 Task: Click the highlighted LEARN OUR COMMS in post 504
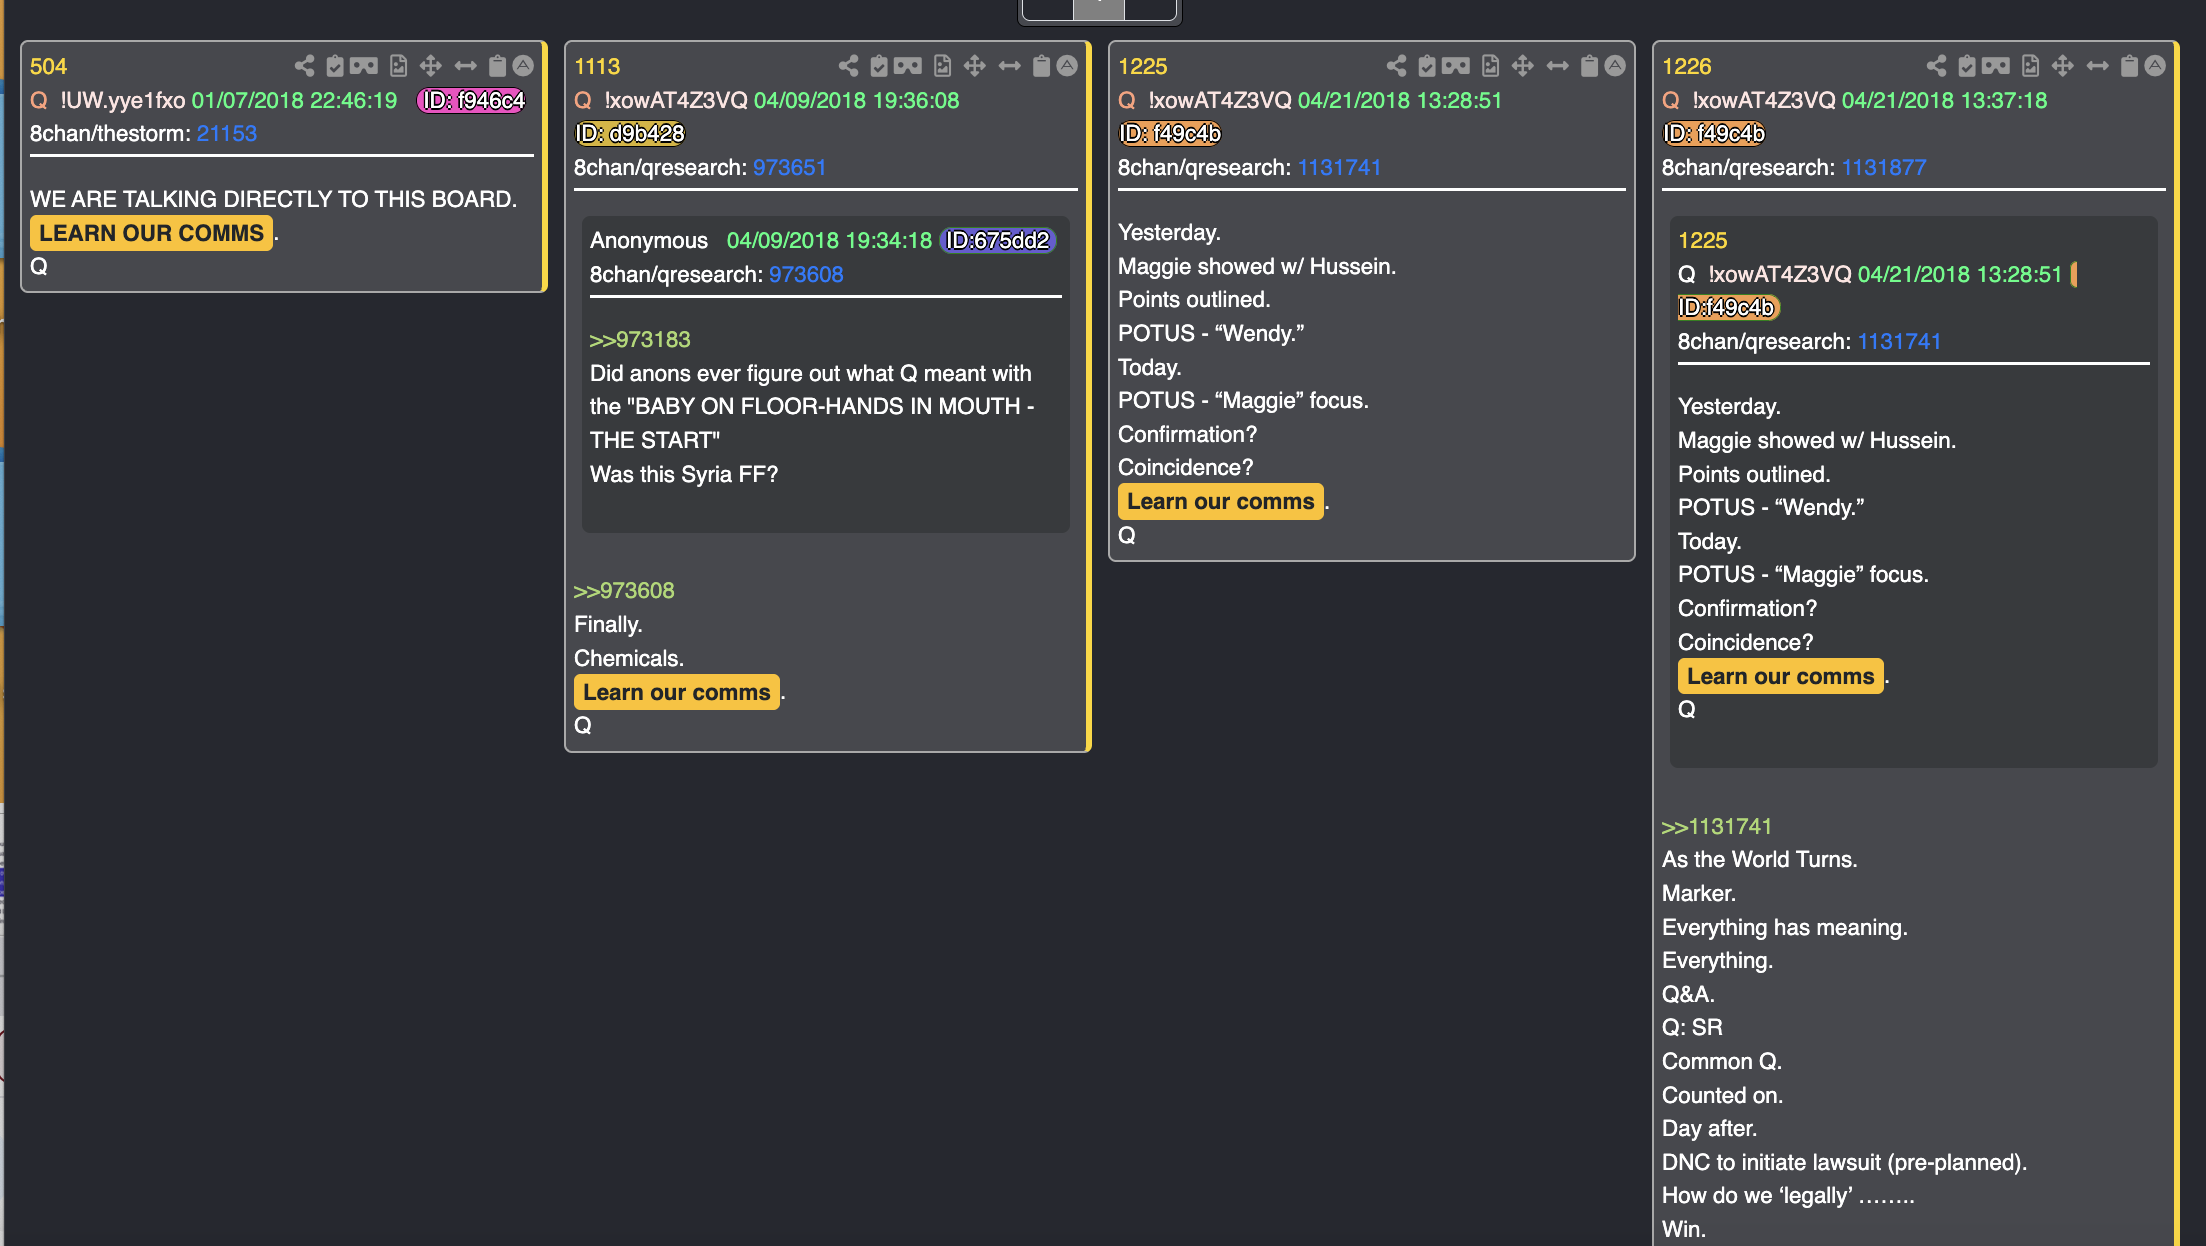pyautogui.click(x=151, y=233)
